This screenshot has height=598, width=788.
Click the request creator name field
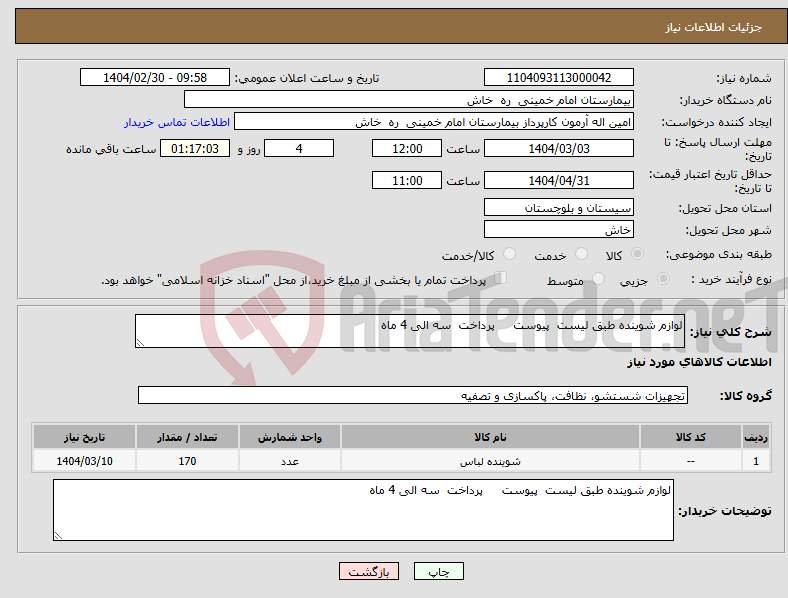(434, 122)
